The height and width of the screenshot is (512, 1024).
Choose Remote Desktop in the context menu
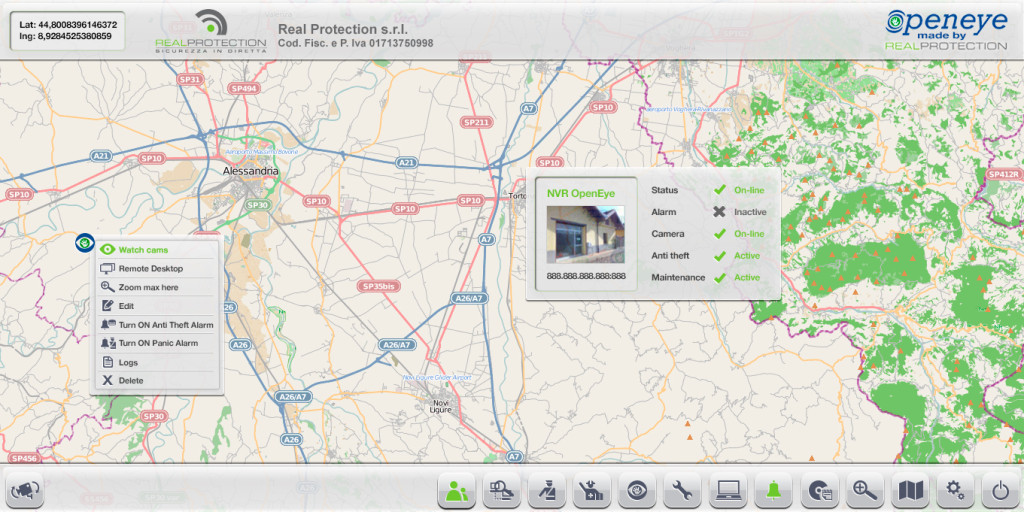pos(157,268)
